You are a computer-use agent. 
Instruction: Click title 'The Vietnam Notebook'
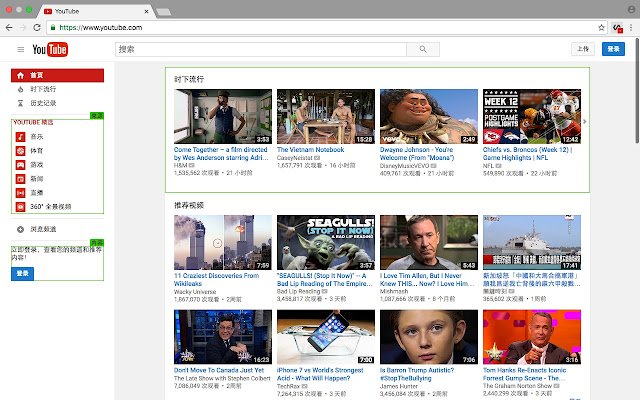pos(310,150)
